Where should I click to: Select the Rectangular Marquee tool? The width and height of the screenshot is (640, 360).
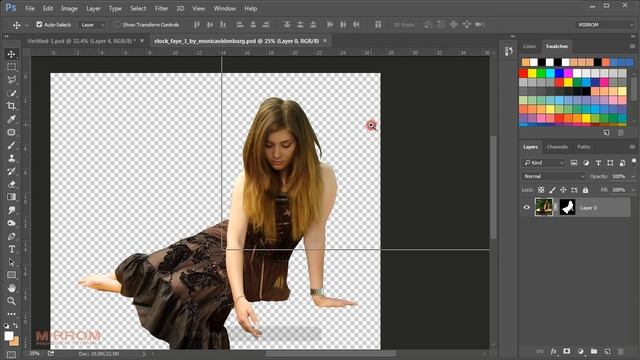click(x=11, y=67)
